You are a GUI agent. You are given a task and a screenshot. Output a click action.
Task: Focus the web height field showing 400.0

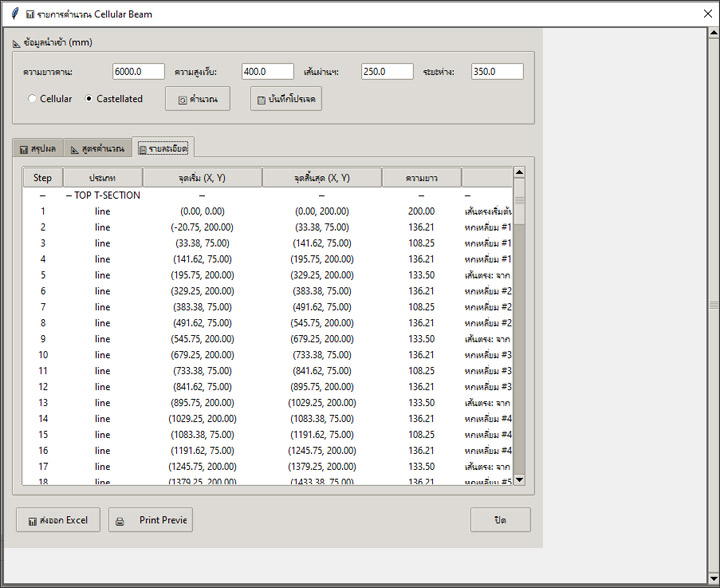click(267, 72)
